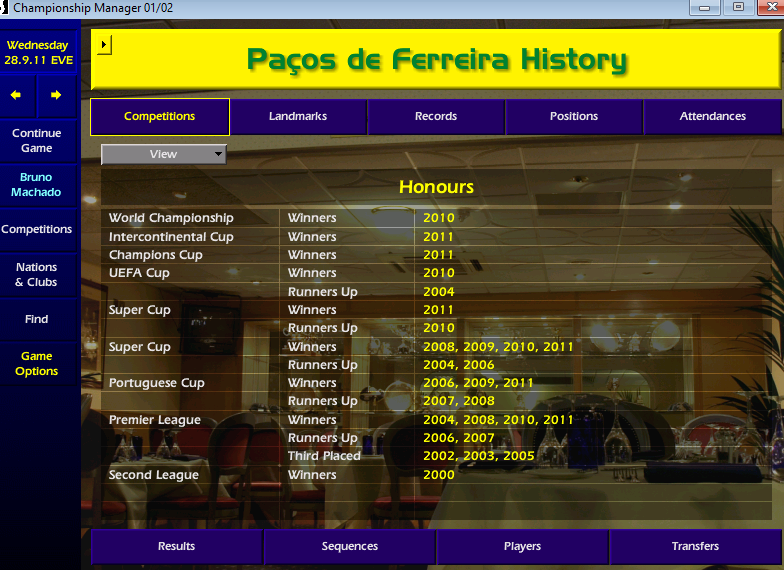Screen dimensions: 784x570
Task: Open the Sequences button
Action: pyautogui.click(x=350, y=546)
